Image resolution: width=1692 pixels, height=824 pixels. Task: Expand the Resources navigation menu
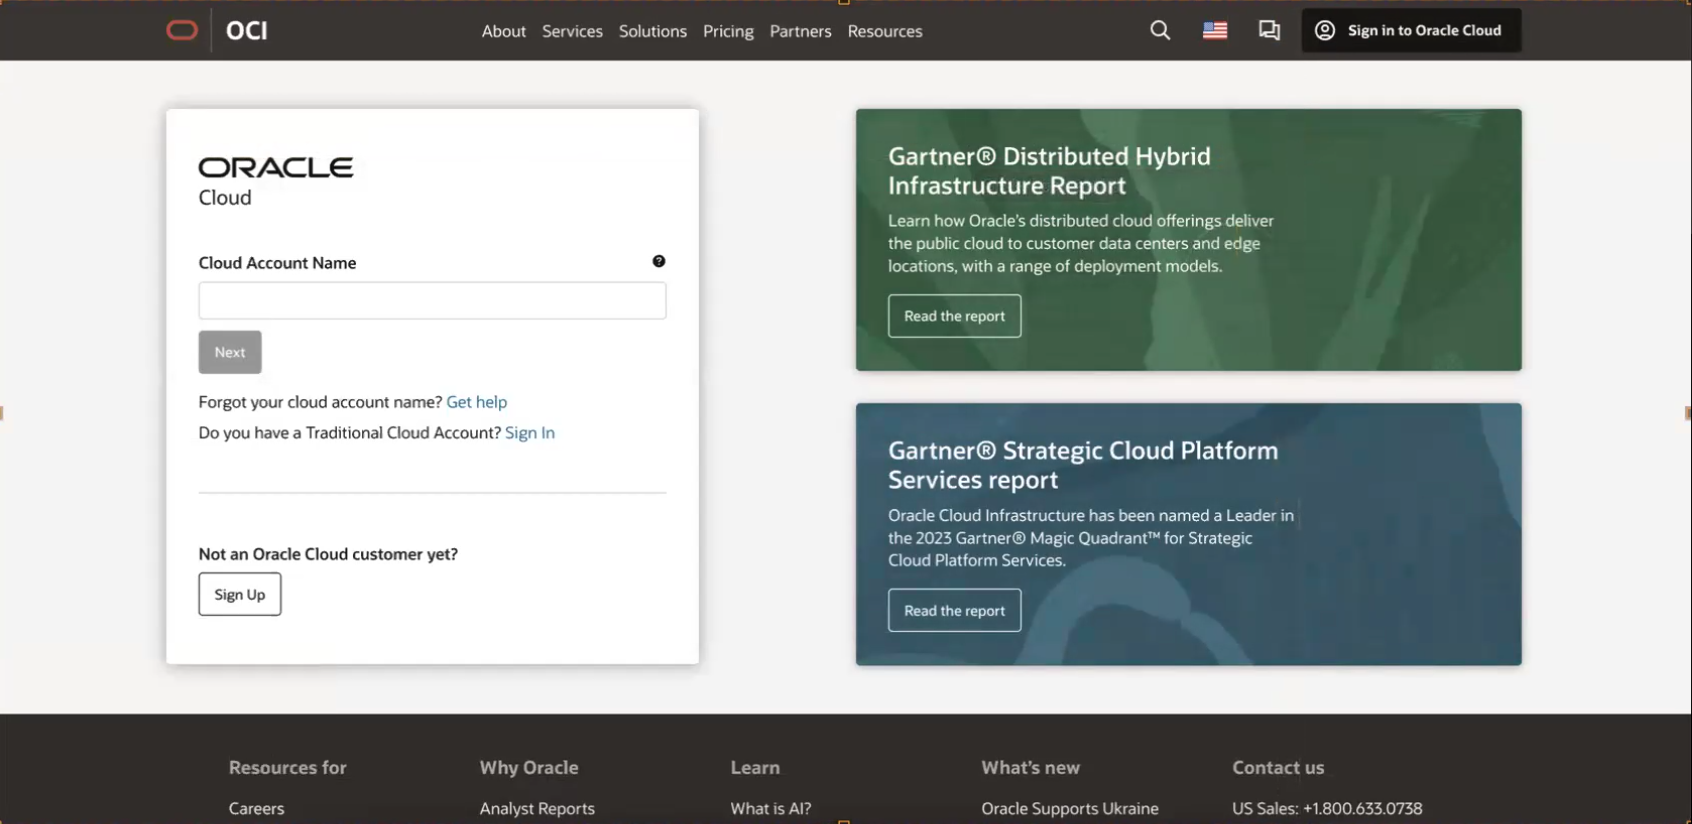click(885, 31)
